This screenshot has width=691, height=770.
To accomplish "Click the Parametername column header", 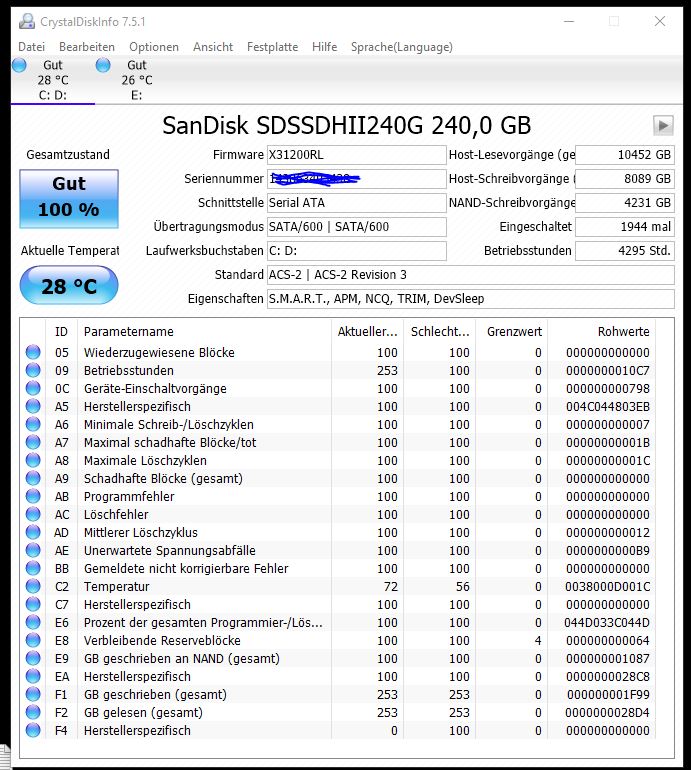I will pos(204,332).
